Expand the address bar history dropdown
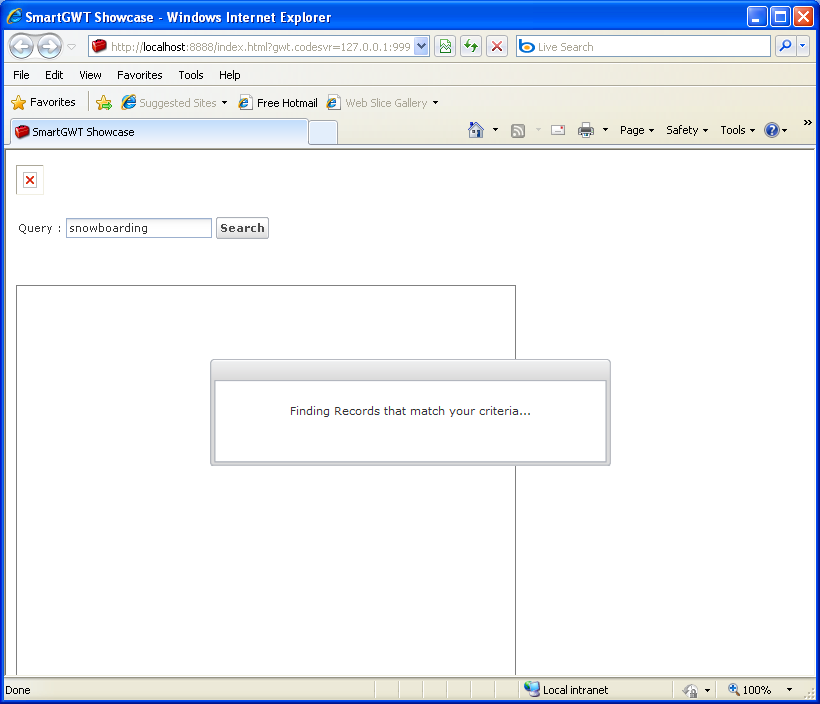 coord(422,47)
